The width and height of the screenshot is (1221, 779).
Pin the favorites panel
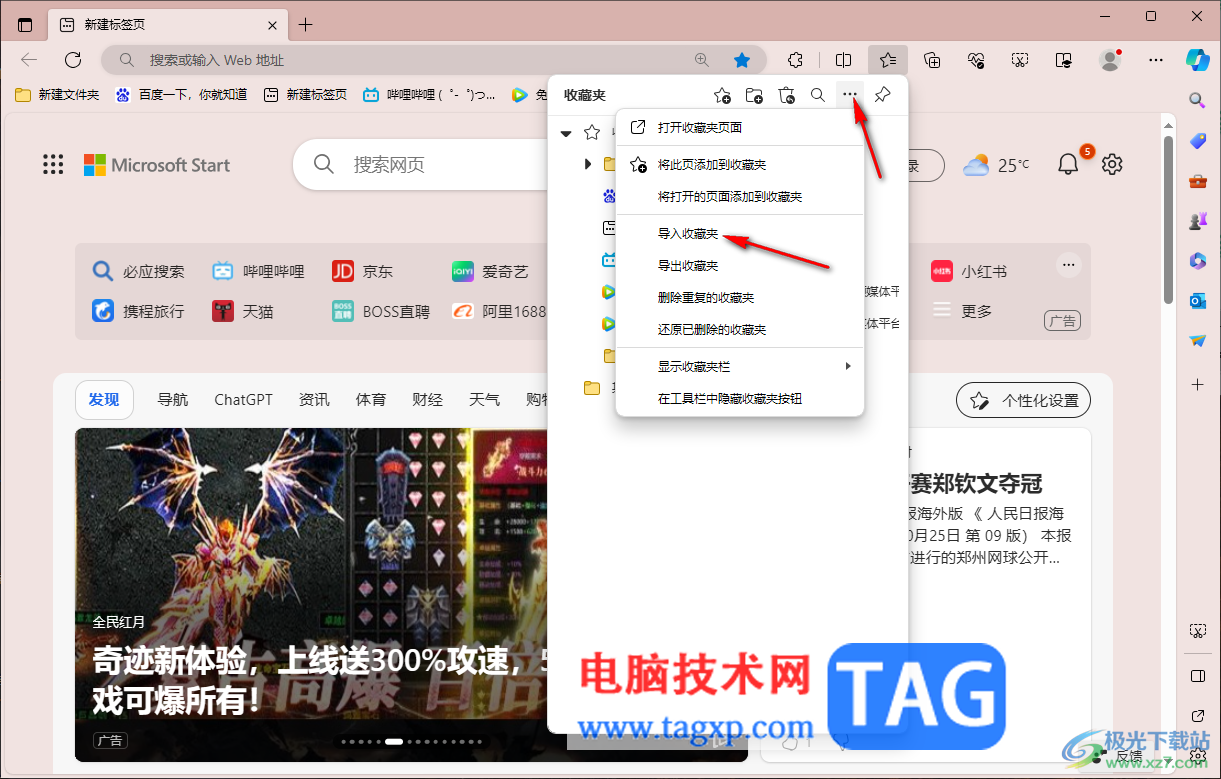point(882,95)
